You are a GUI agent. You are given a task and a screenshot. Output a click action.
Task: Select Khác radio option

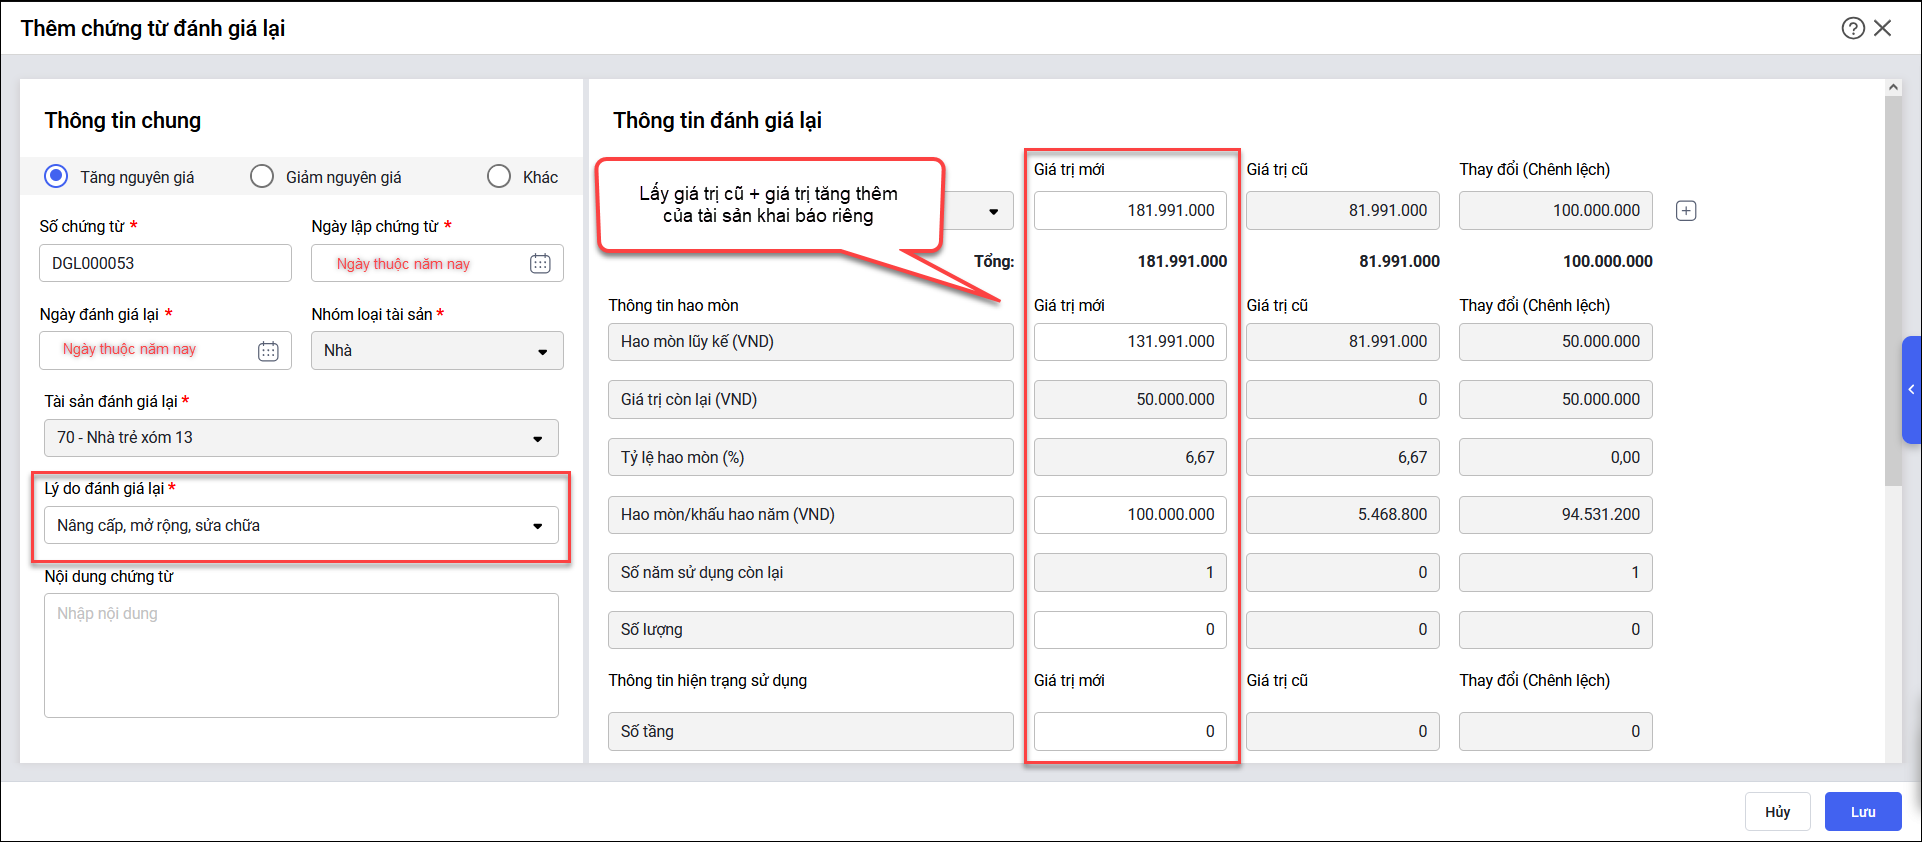coord(499,176)
